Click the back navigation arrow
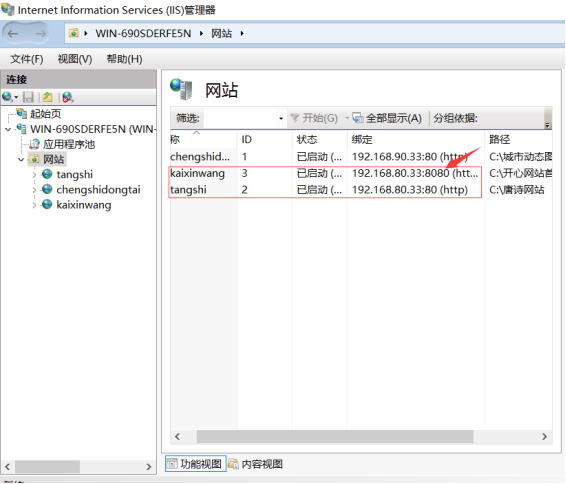The width and height of the screenshot is (566, 484). click(x=13, y=34)
